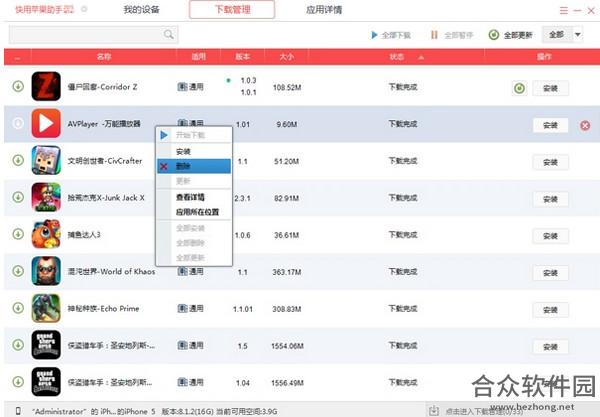
Task: Click the 操作 column header
Action: point(543,57)
